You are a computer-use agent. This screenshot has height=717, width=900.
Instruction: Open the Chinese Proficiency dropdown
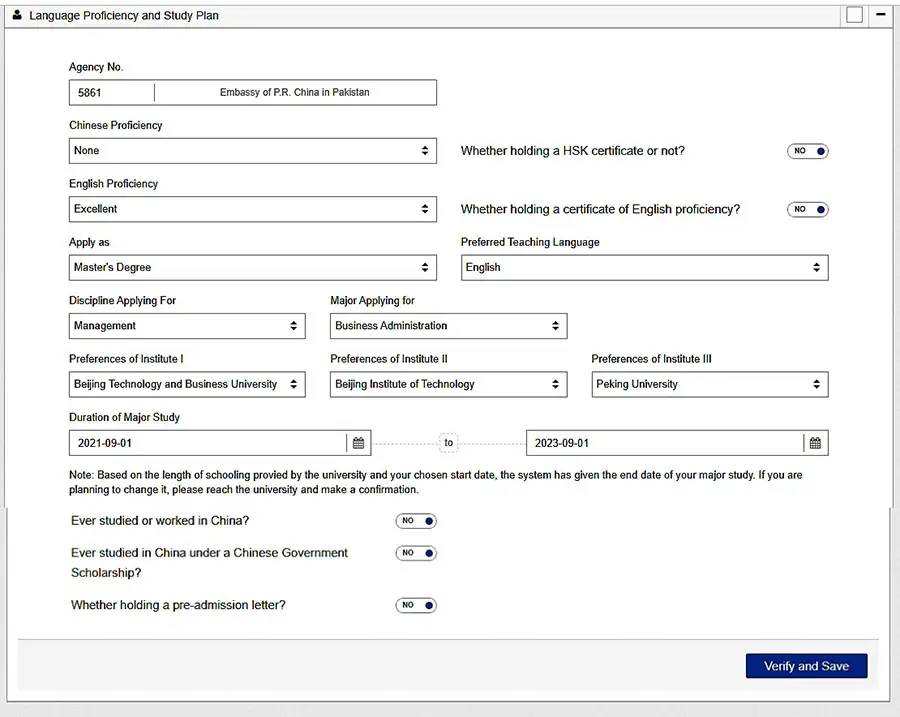click(x=252, y=151)
